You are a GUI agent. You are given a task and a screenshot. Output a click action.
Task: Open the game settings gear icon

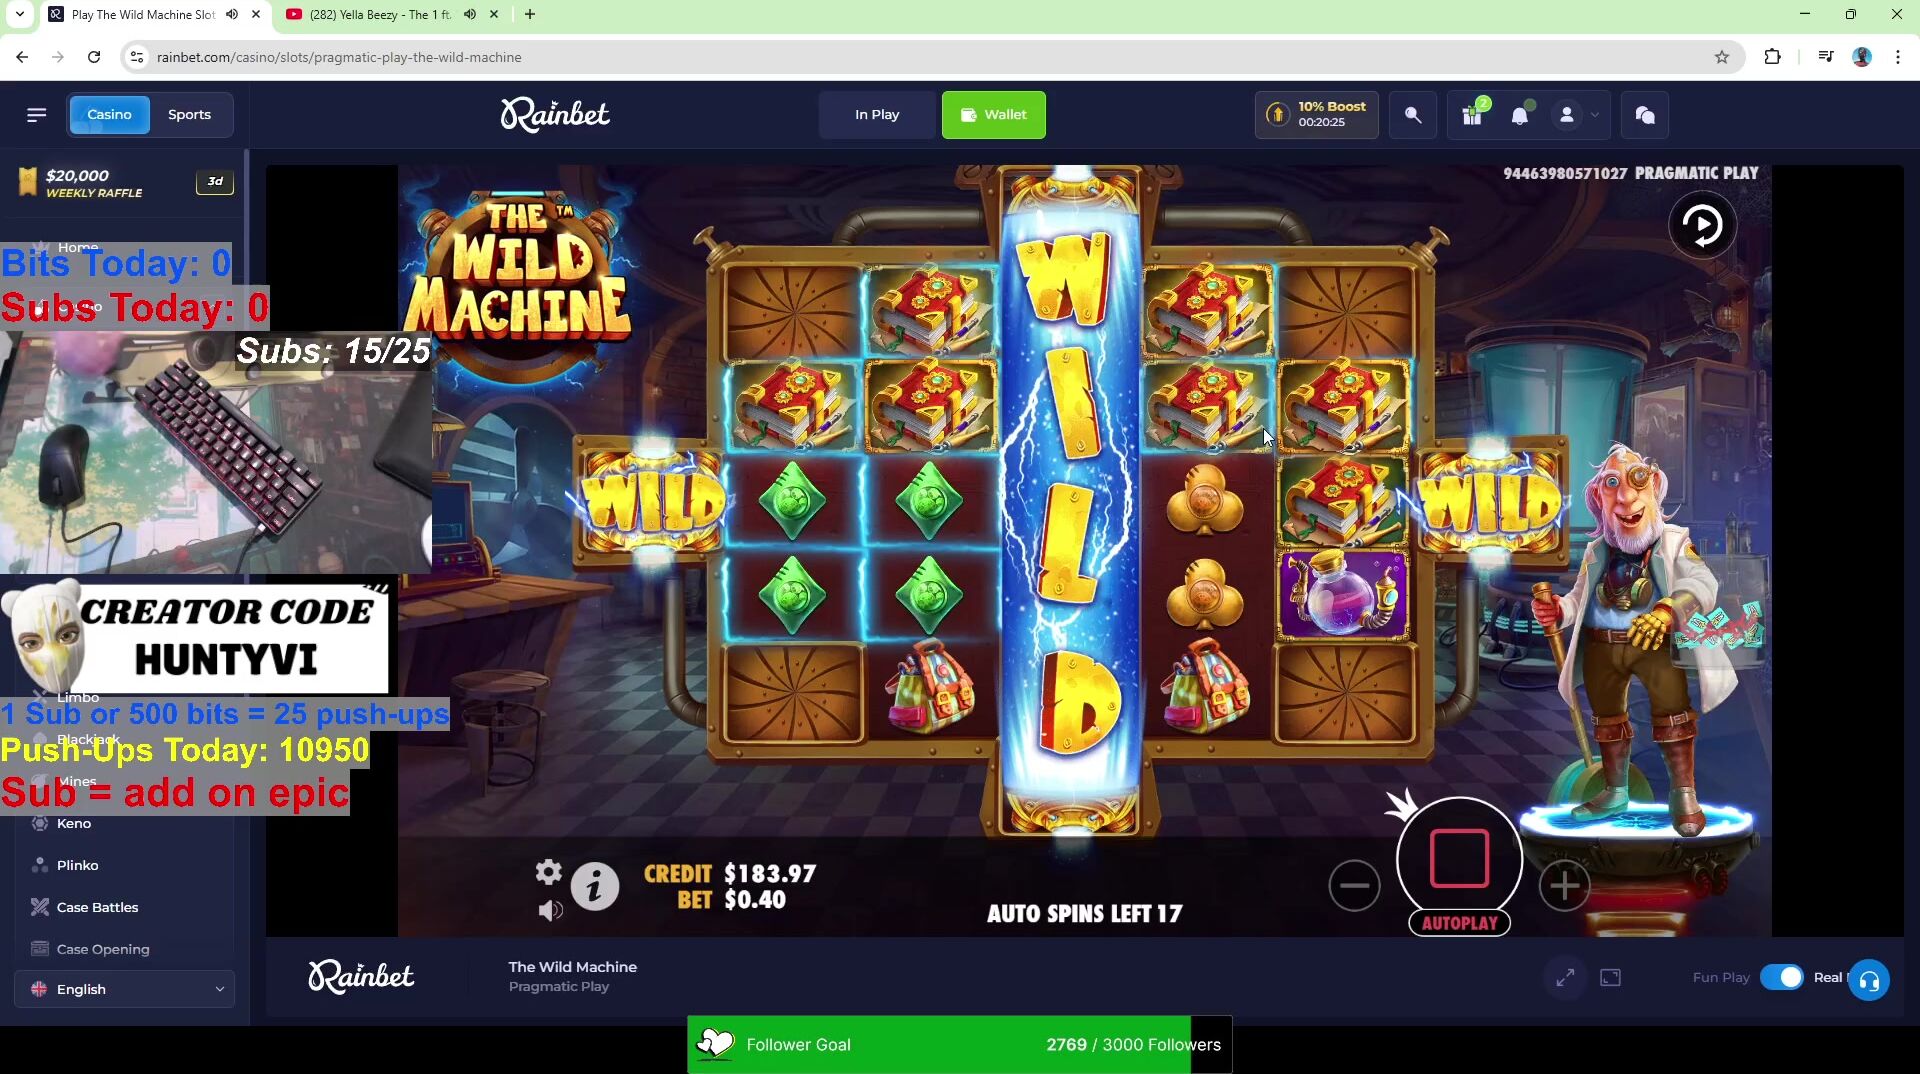[x=548, y=872]
